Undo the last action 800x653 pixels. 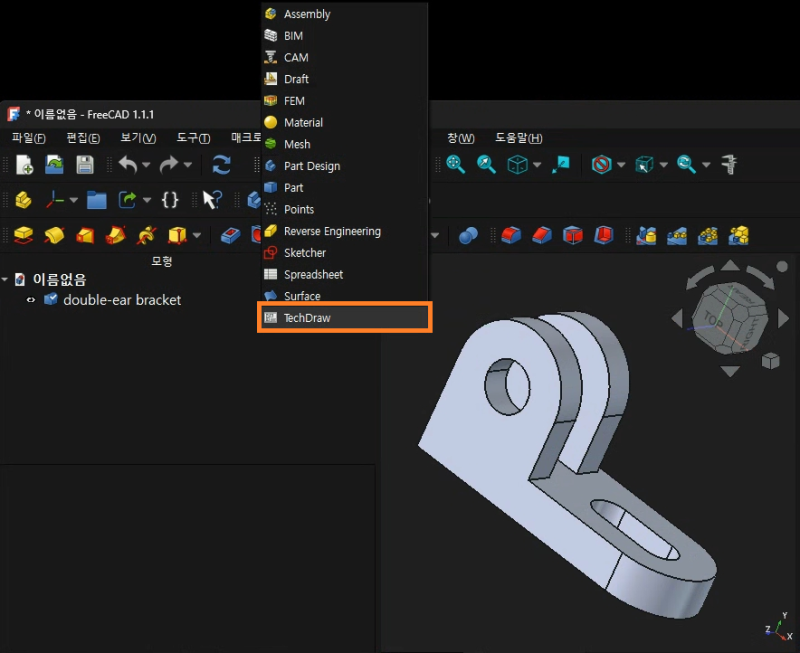[x=128, y=165]
